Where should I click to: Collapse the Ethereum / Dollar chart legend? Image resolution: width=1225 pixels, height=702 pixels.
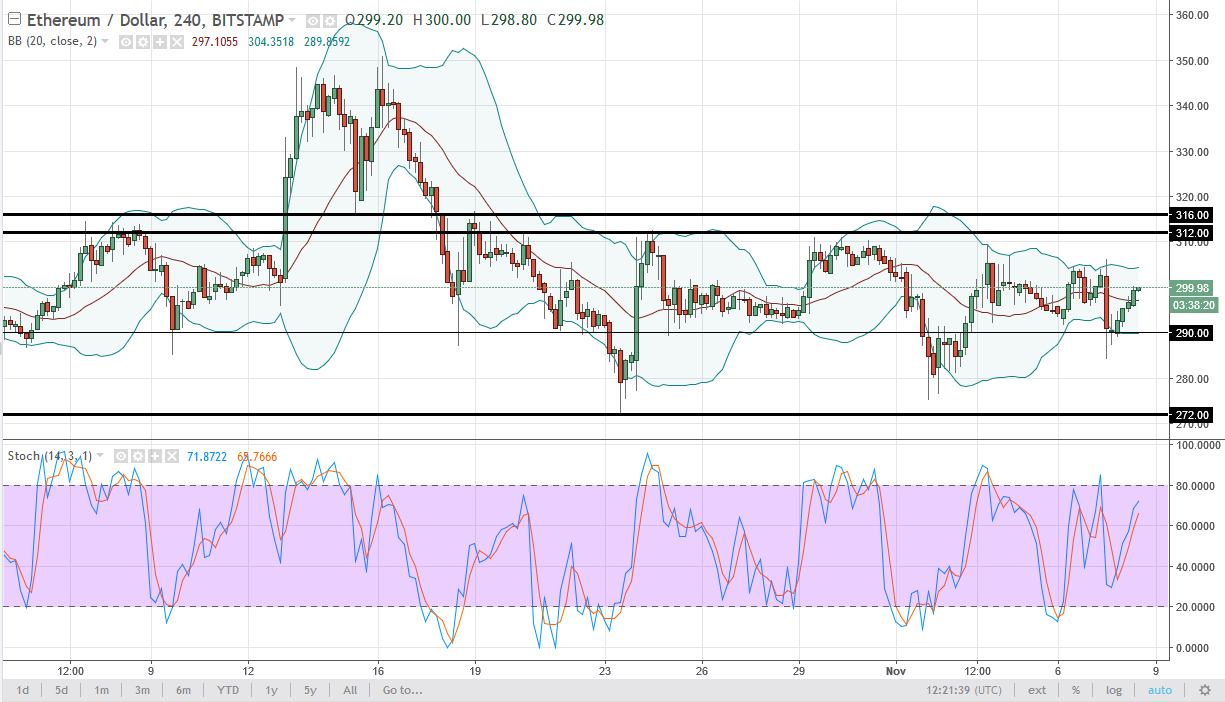click(x=14, y=19)
